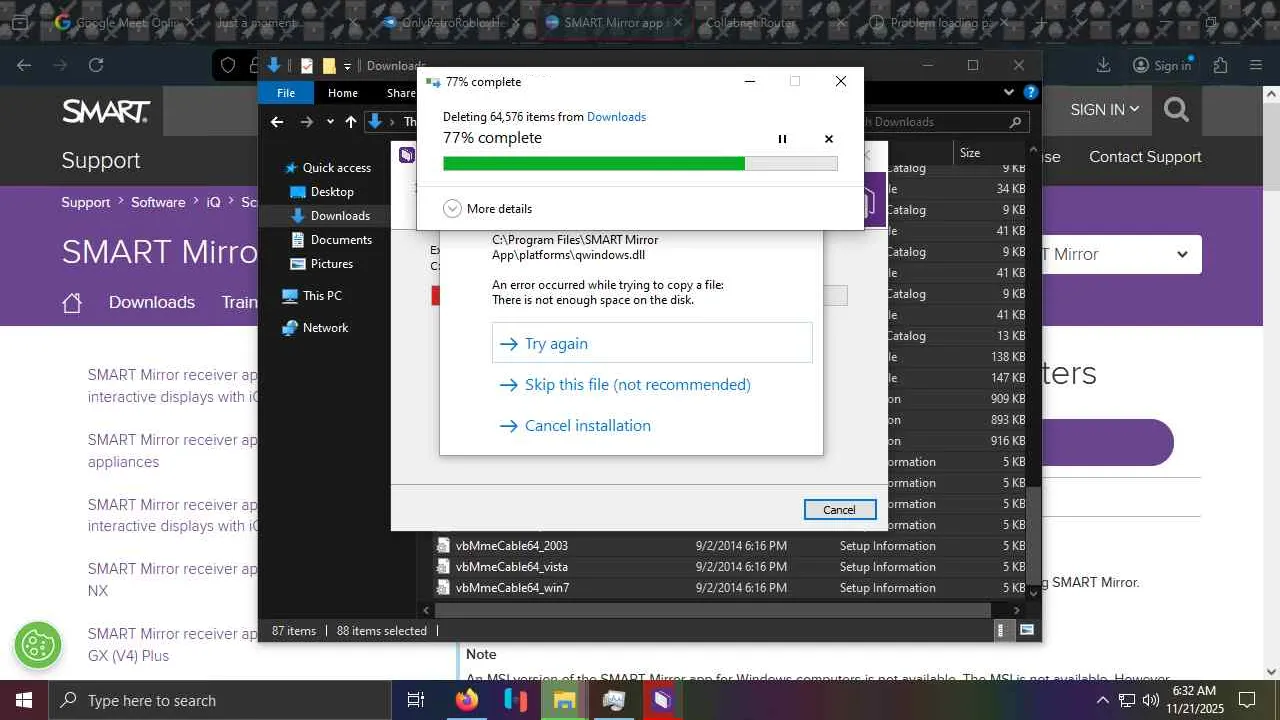Select file vbMmeCable64_2003
Image resolution: width=1280 pixels, height=720 pixels.
[512, 546]
